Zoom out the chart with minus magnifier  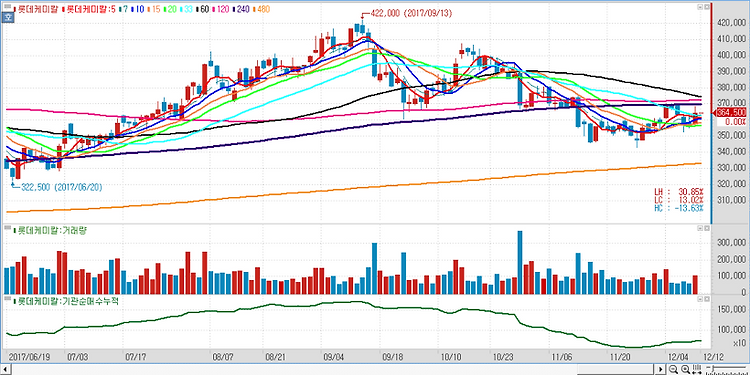tap(673, 369)
